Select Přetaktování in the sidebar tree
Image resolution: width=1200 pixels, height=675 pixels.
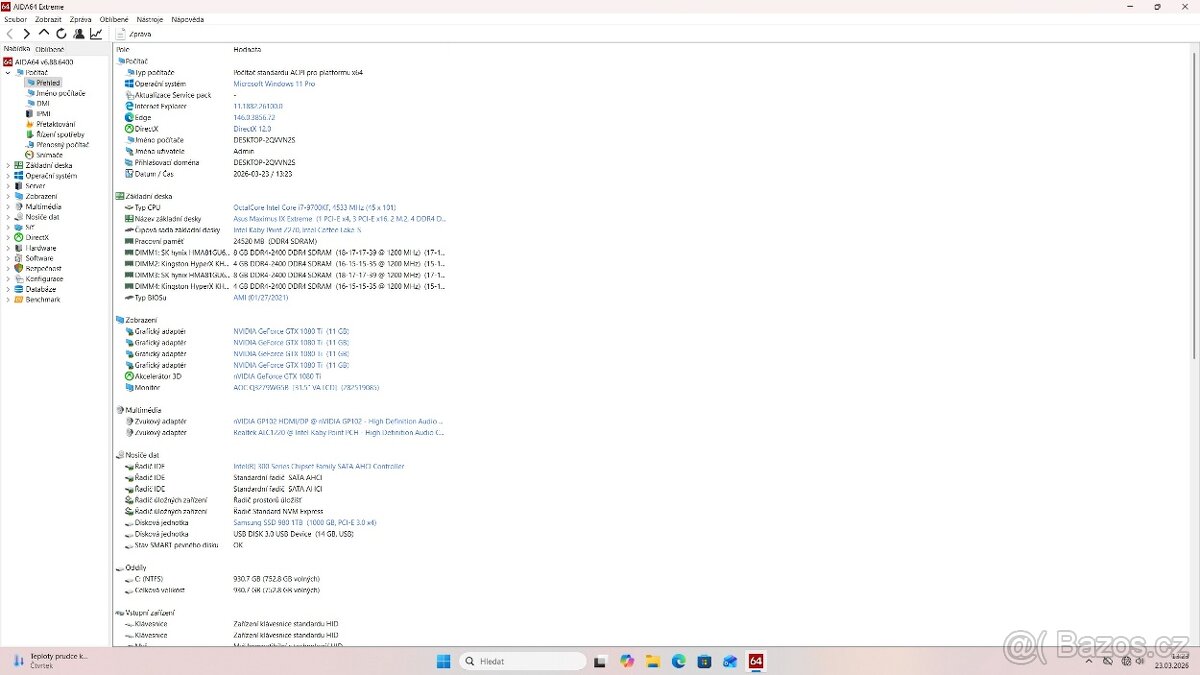[55, 124]
